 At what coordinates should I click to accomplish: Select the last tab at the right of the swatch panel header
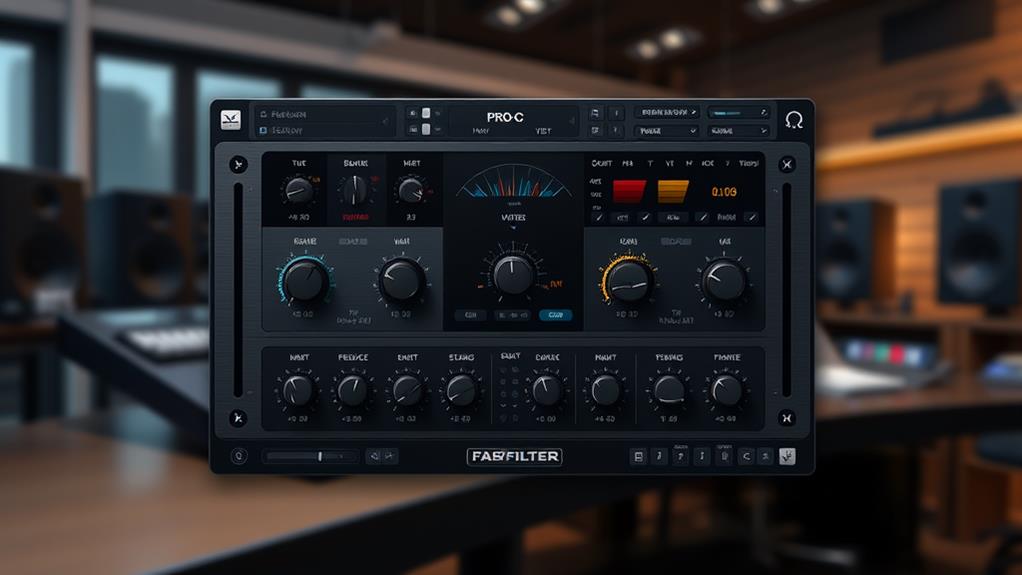tap(748, 163)
